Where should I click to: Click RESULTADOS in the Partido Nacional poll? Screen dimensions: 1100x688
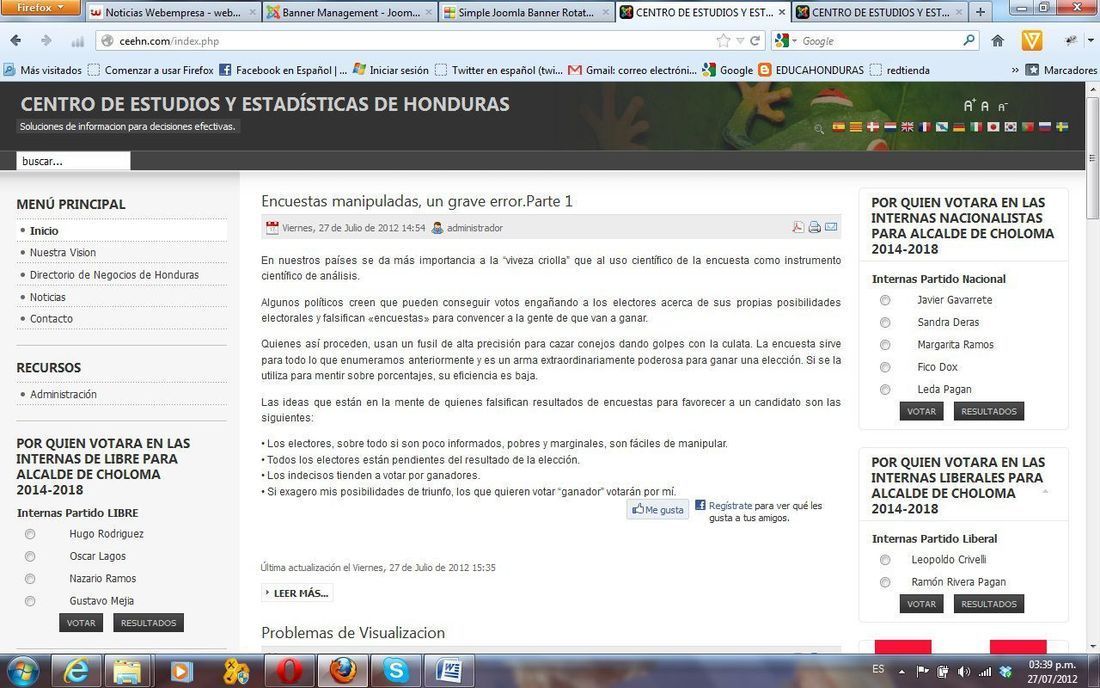pos(988,412)
